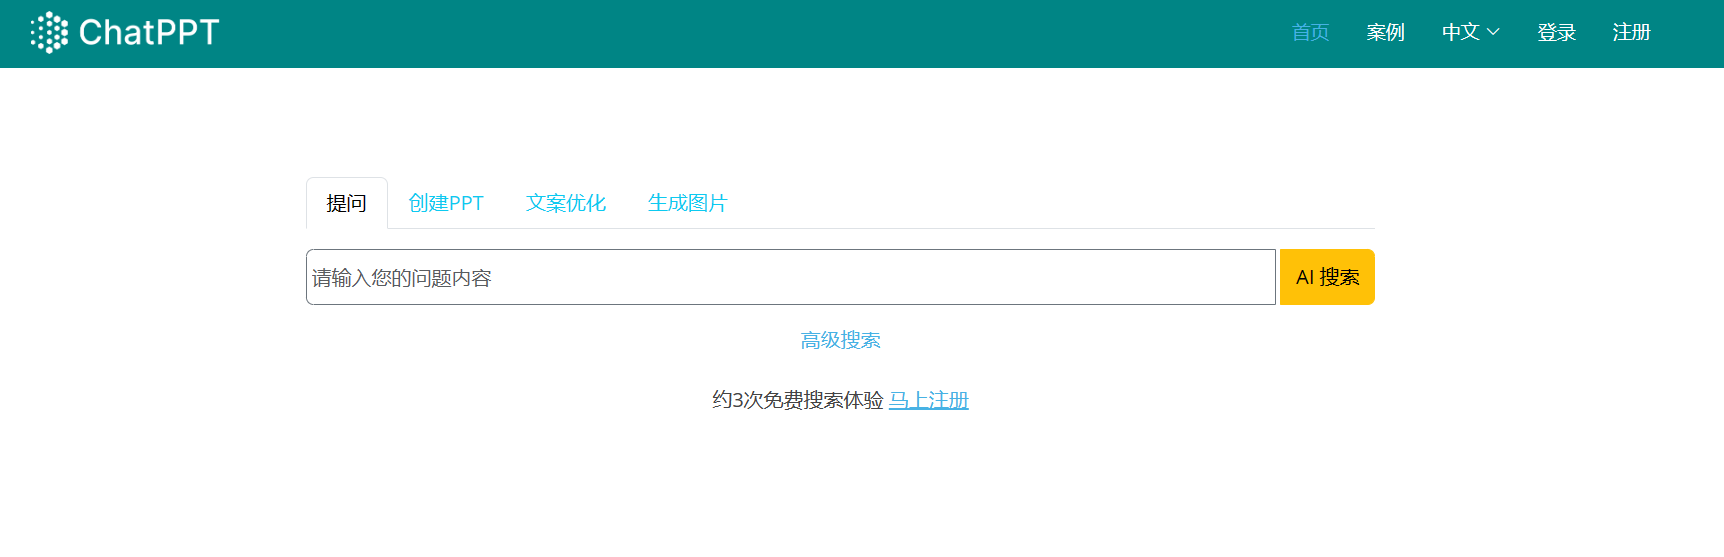Expand the 高级搜索 advanced search options
Image resolution: width=1724 pixels, height=557 pixels.
840,341
